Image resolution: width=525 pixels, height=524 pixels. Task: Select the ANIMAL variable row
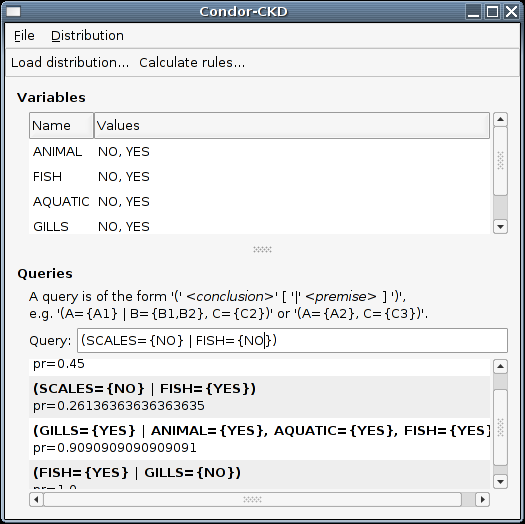coord(259,152)
